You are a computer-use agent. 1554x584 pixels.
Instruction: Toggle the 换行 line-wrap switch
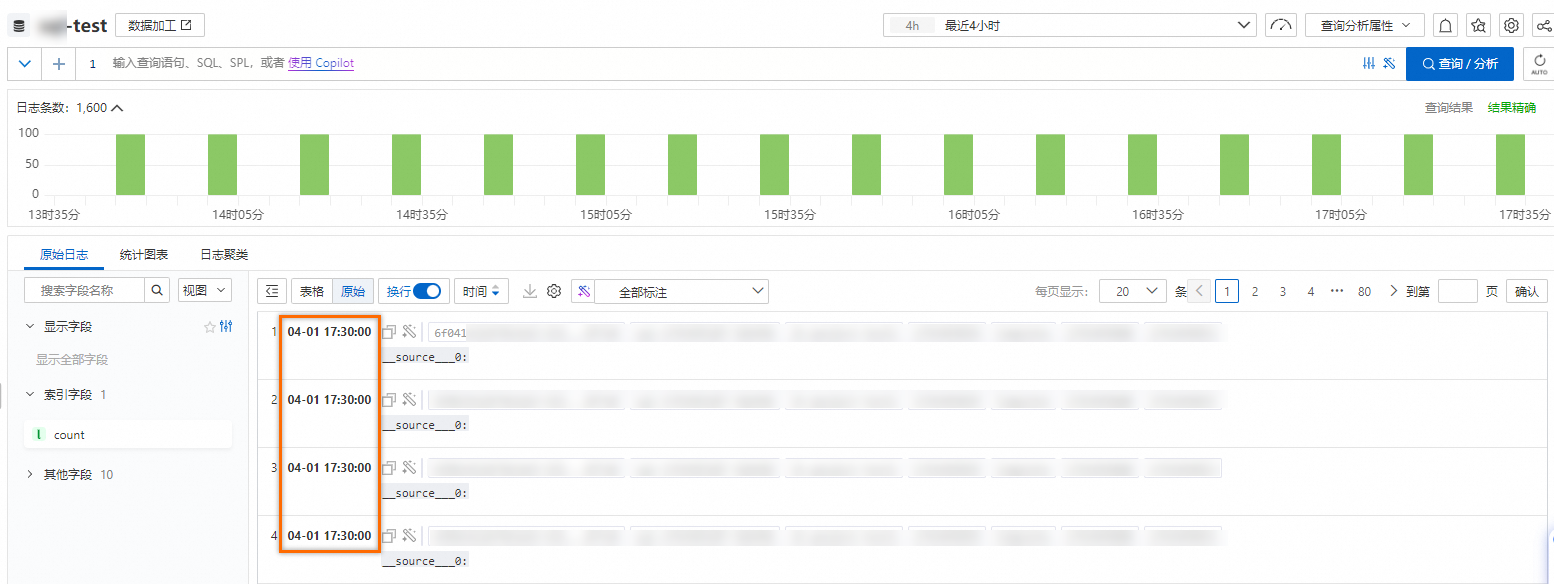pyautogui.click(x=427, y=291)
